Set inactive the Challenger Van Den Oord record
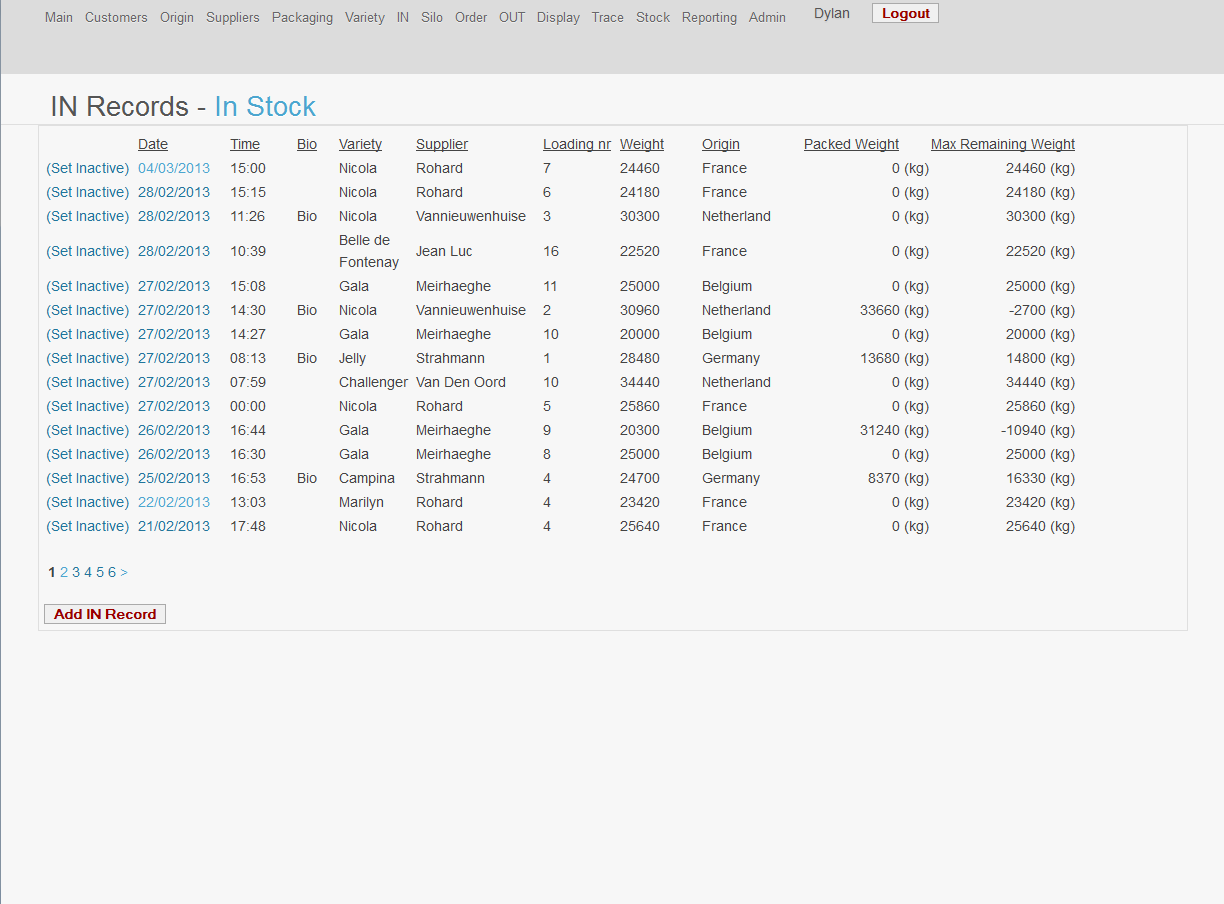Image resolution: width=1224 pixels, height=904 pixels. tap(88, 382)
